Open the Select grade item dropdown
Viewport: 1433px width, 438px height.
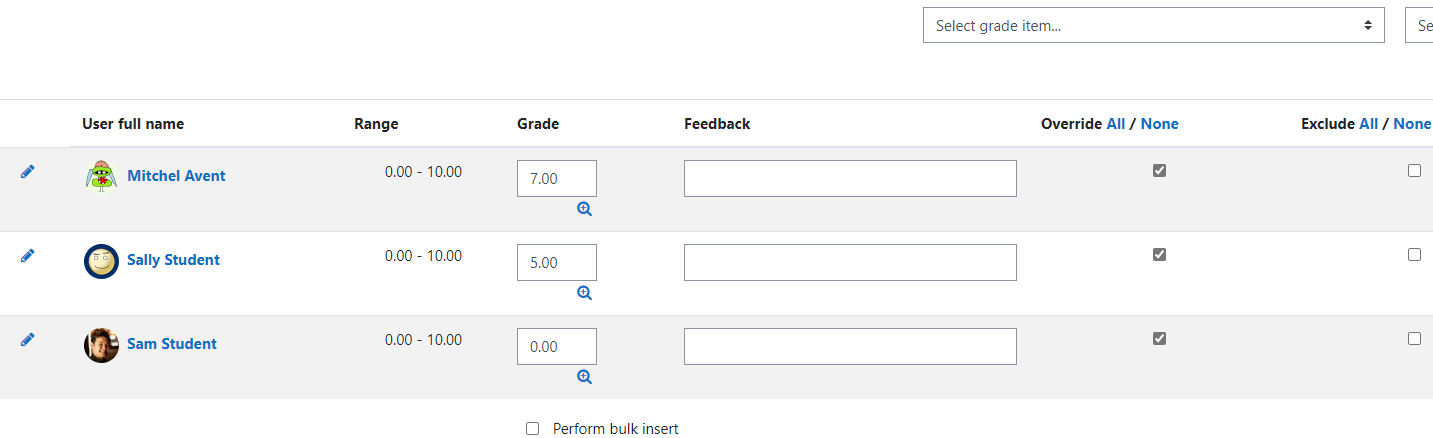tap(1153, 26)
